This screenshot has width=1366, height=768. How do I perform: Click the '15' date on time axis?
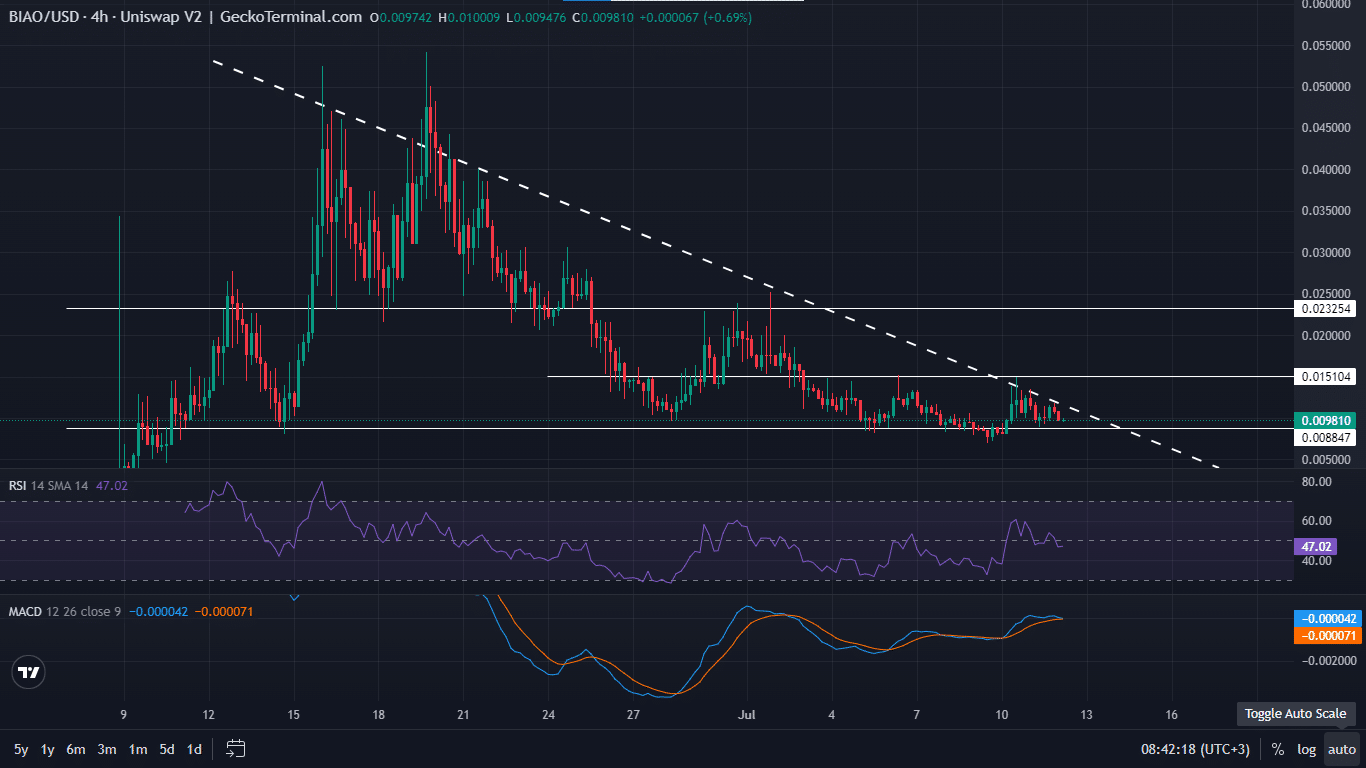click(293, 715)
